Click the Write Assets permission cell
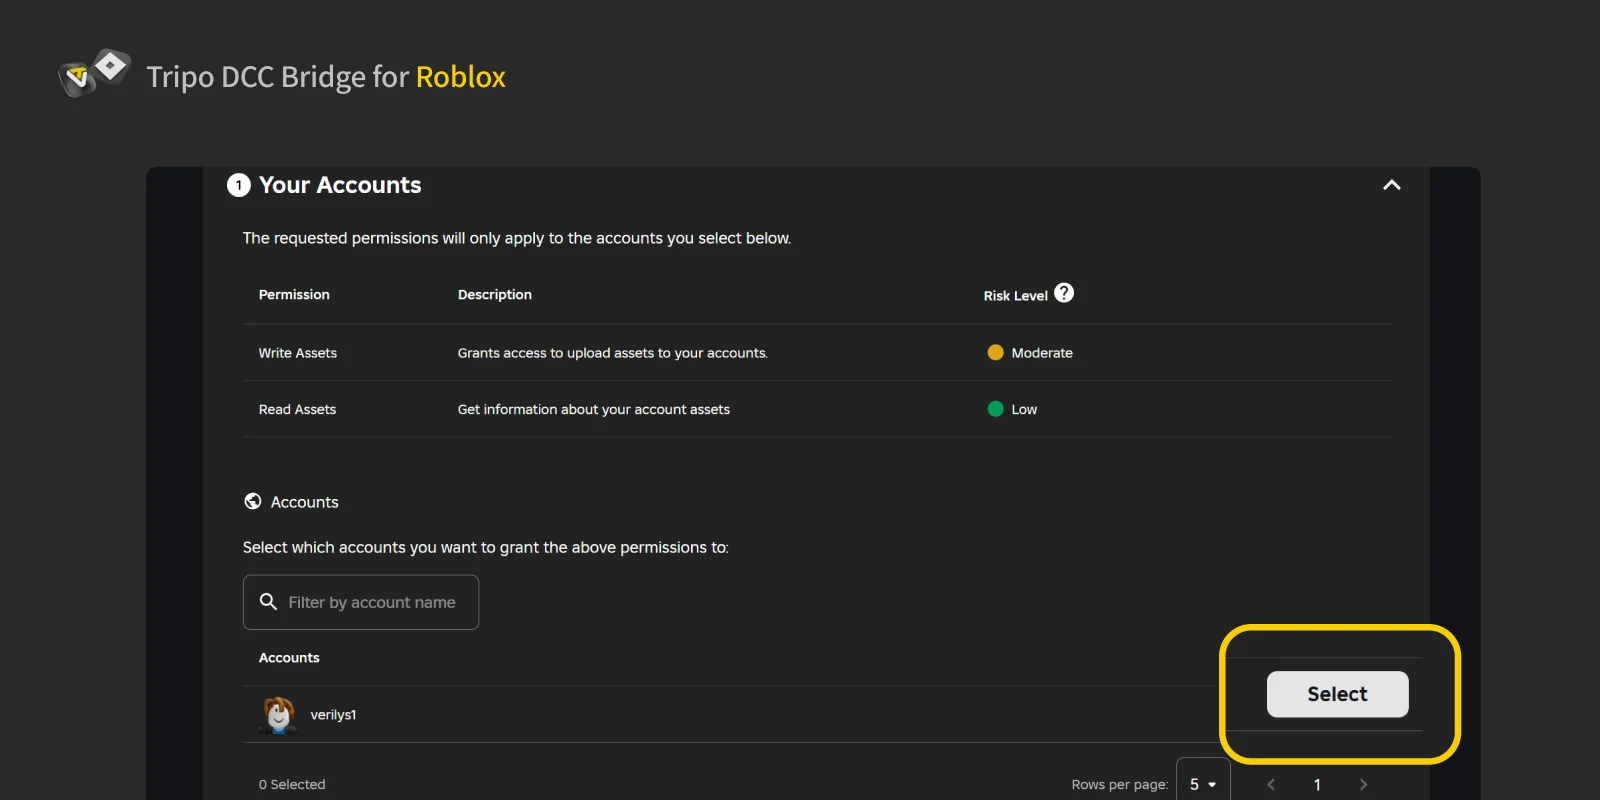 (298, 353)
